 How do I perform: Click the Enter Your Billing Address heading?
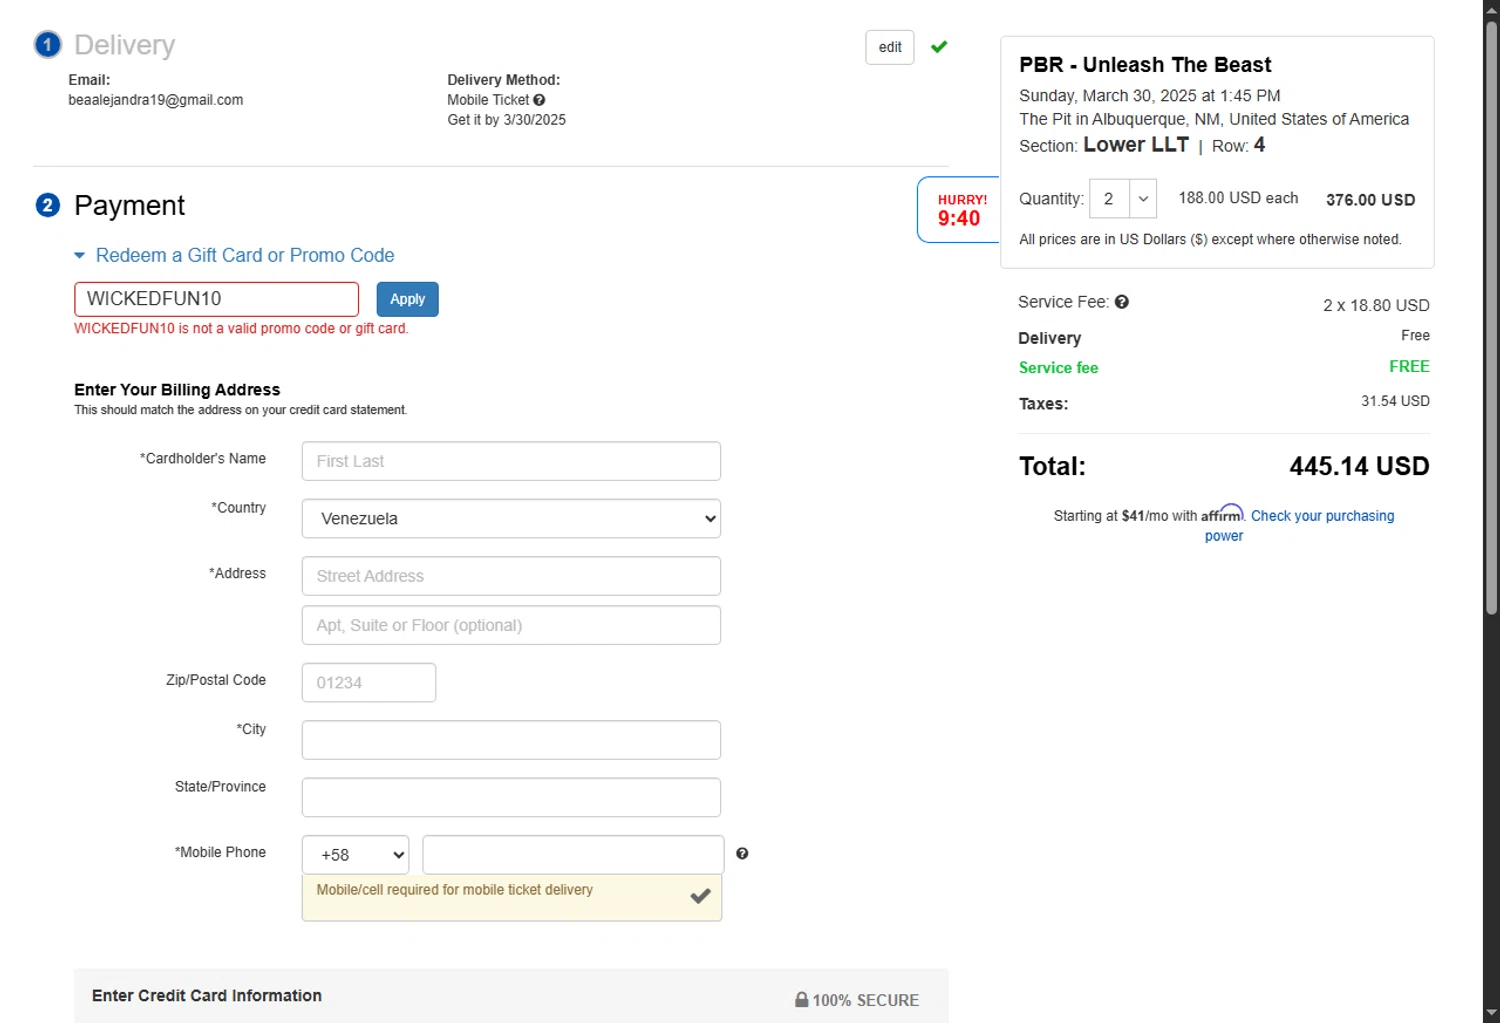pos(177,390)
